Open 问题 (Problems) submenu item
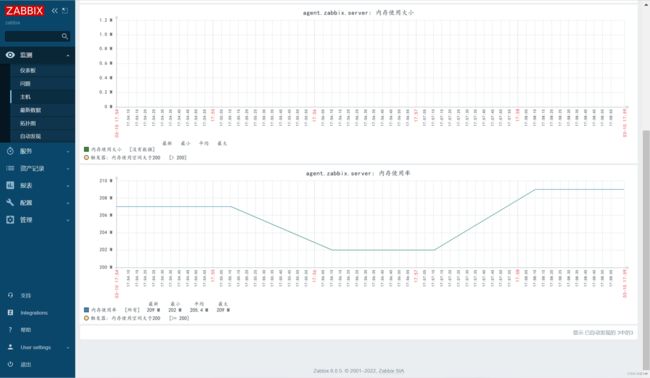 pyautogui.click(x=25, y=84)
